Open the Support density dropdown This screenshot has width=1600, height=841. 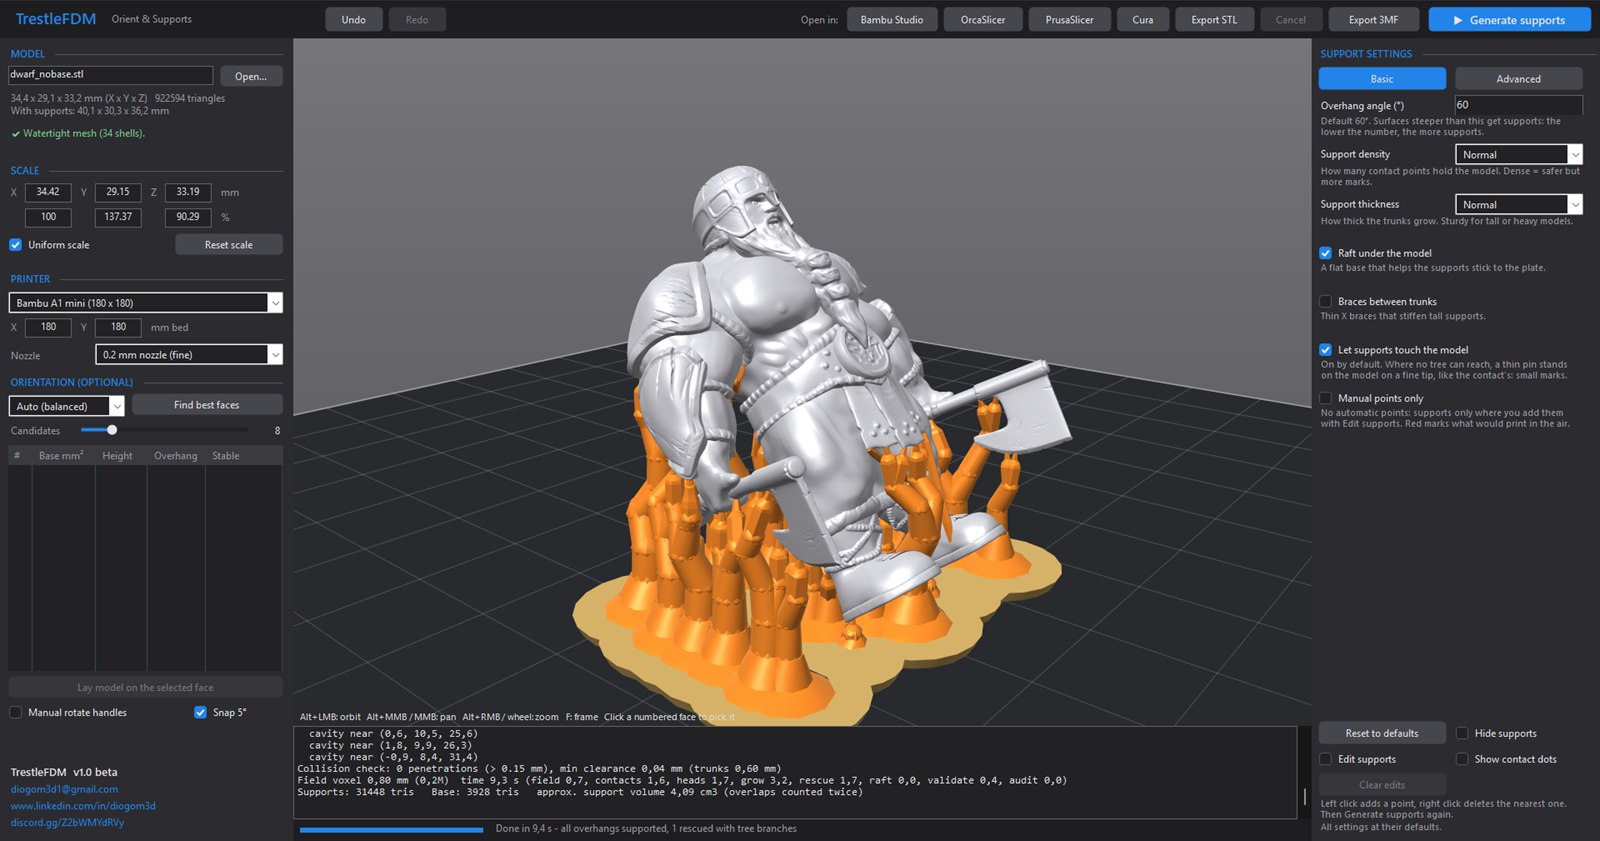(x=1519, y=154)
